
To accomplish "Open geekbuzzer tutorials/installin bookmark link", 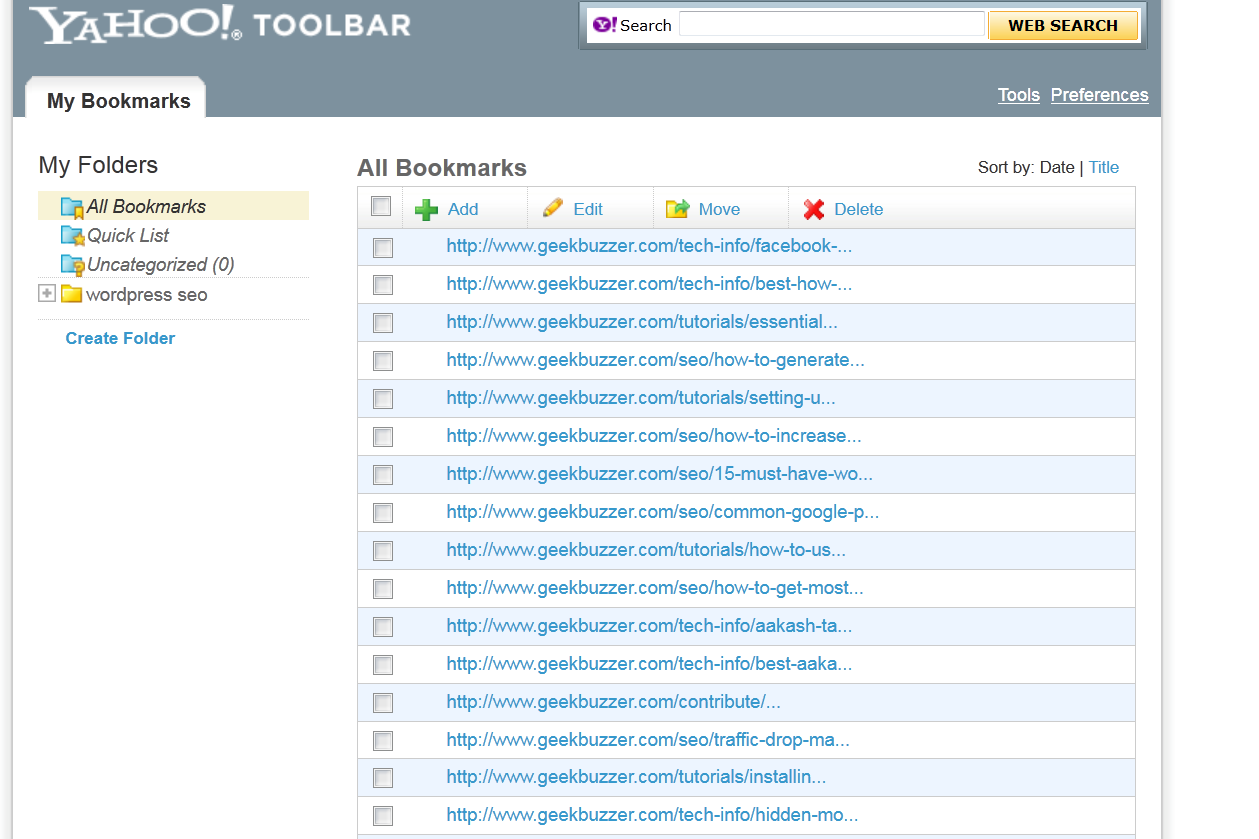I will [636, 777].
